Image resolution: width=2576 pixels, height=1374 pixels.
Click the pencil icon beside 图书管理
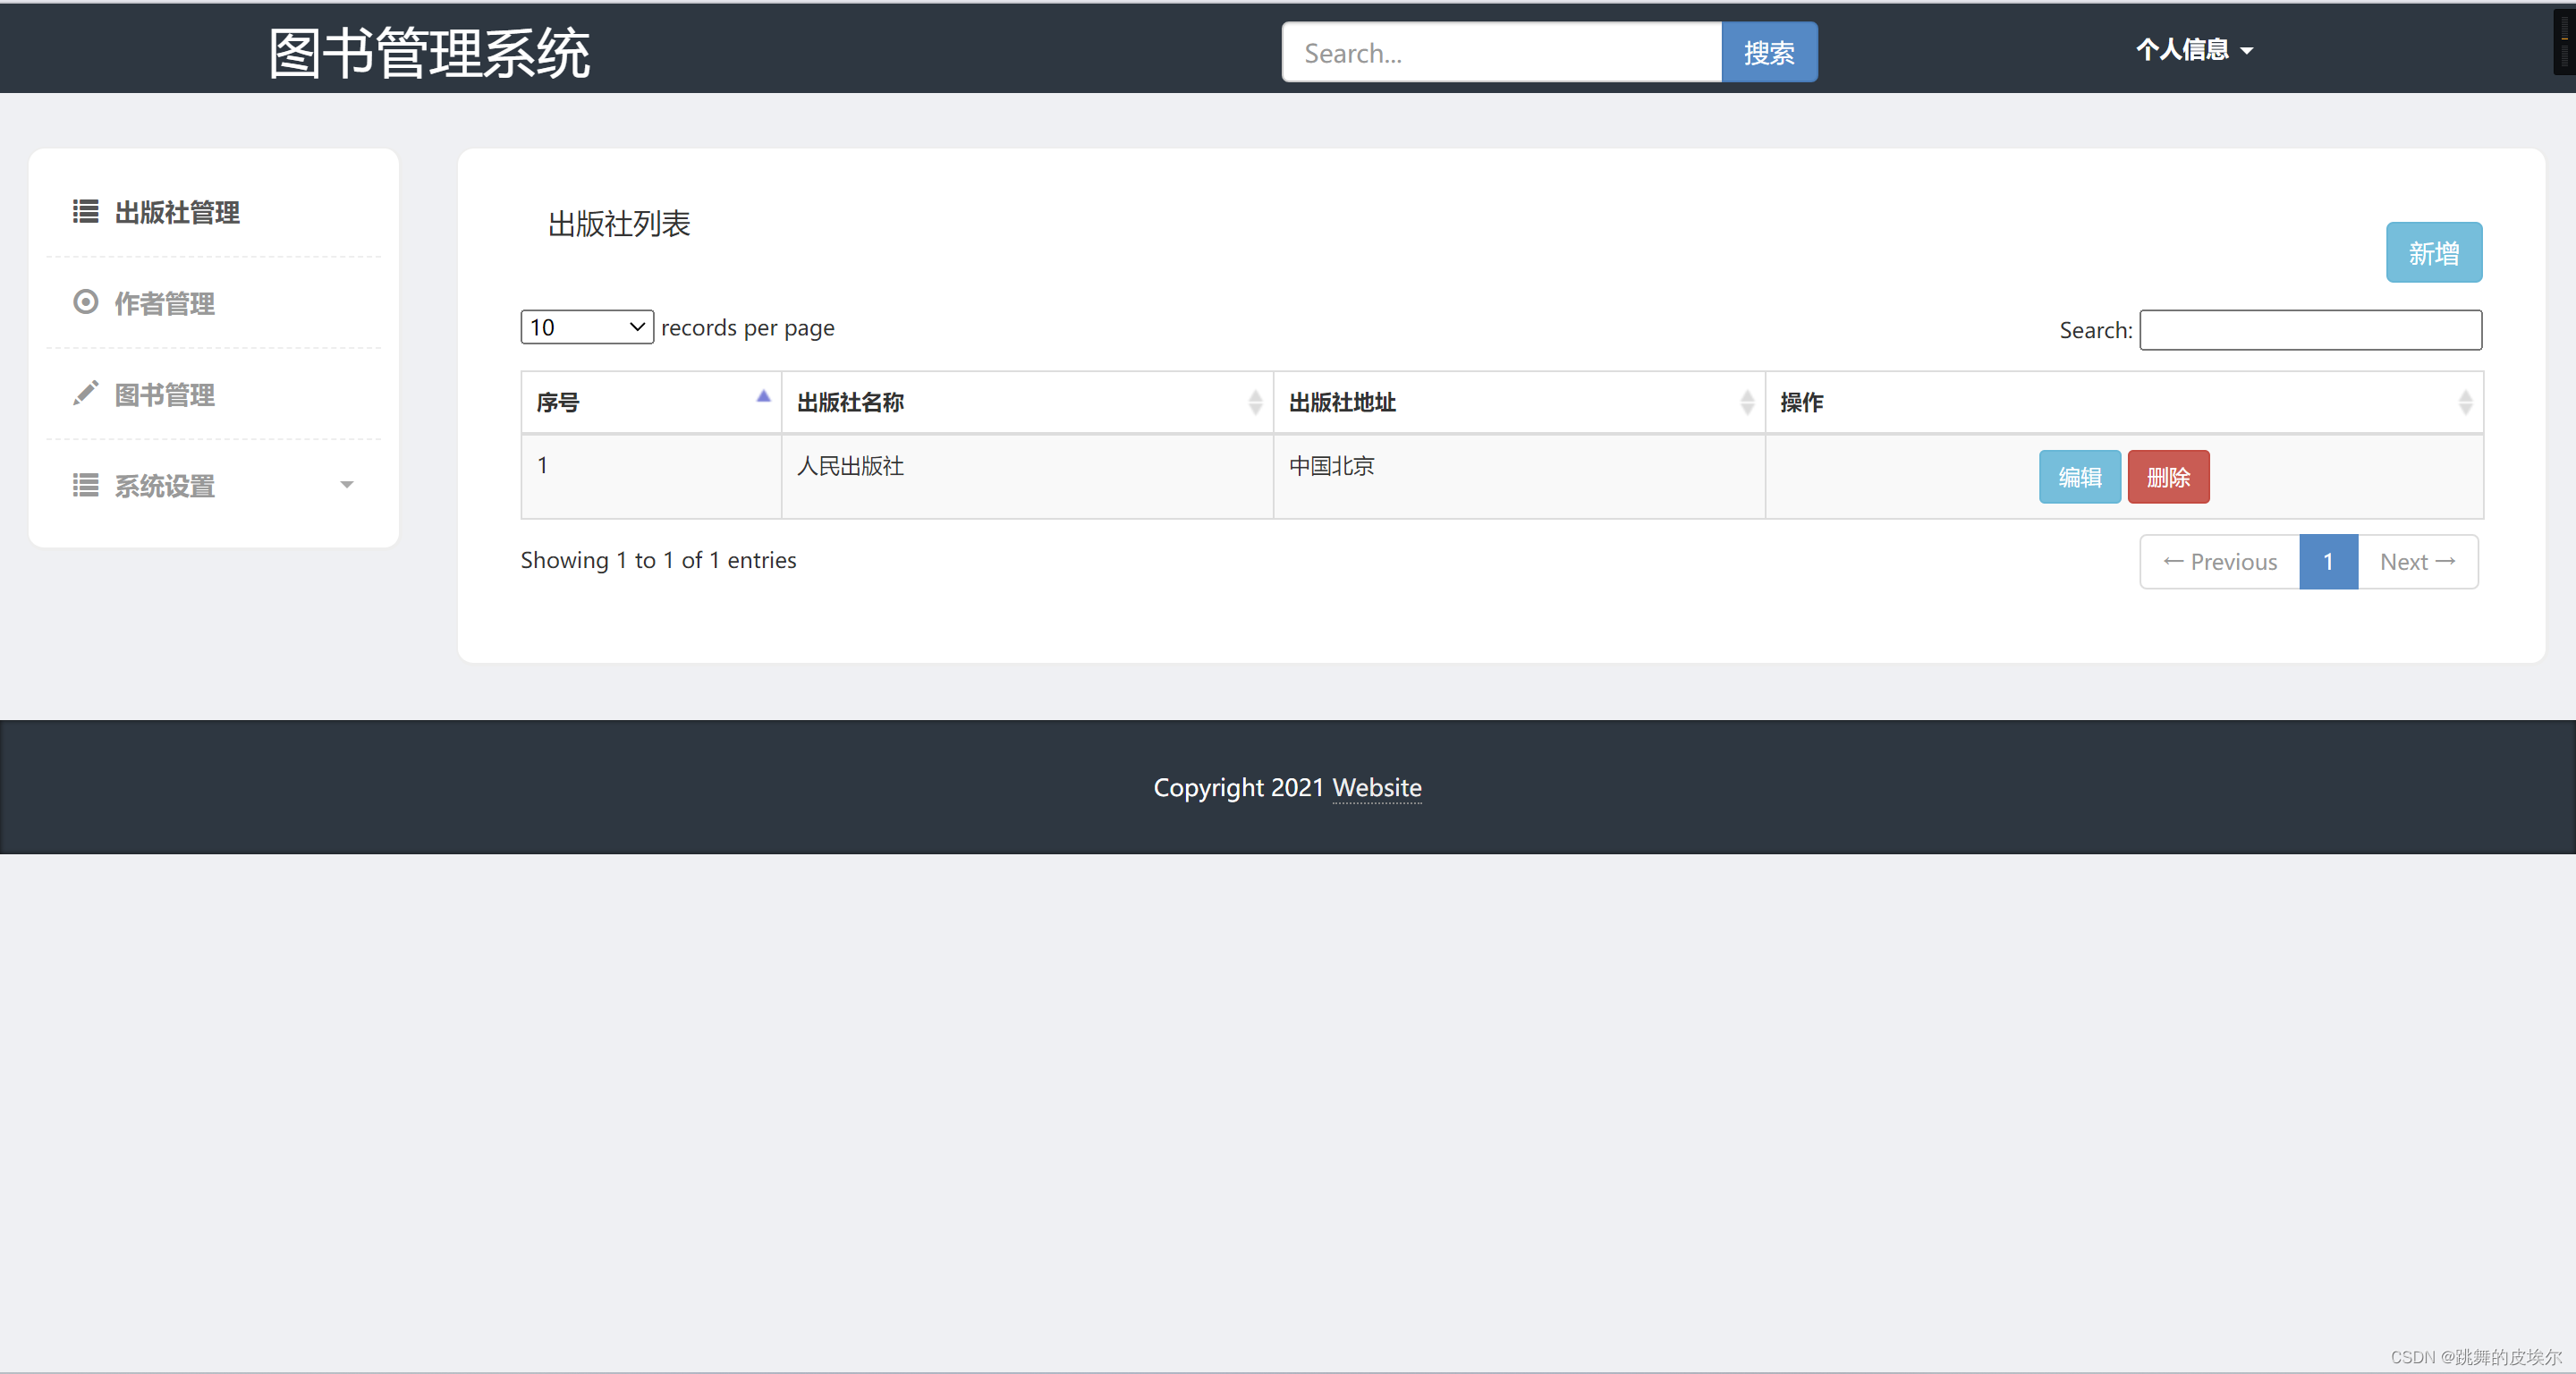(85, 393)
